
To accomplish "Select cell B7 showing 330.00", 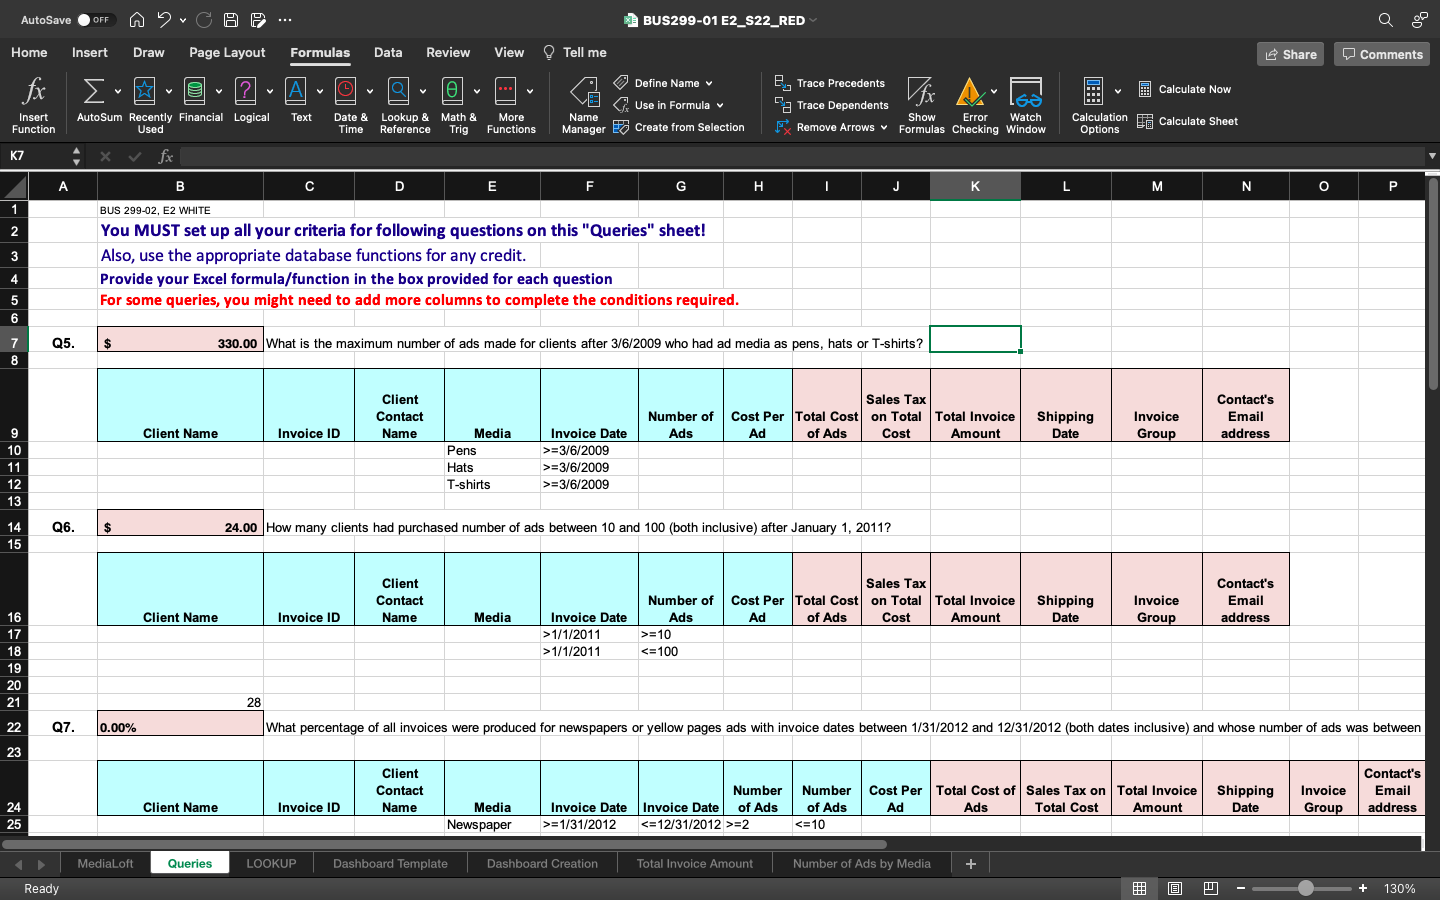I will coord(180,340).
